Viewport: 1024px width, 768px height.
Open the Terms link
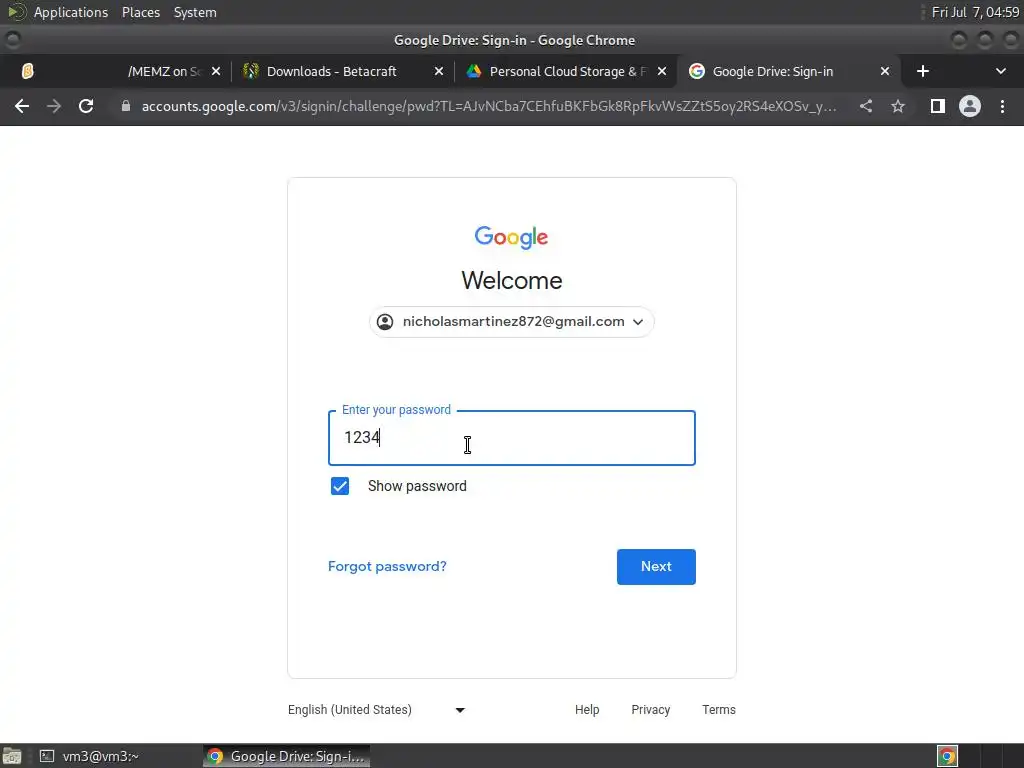(x=718, y=710)
